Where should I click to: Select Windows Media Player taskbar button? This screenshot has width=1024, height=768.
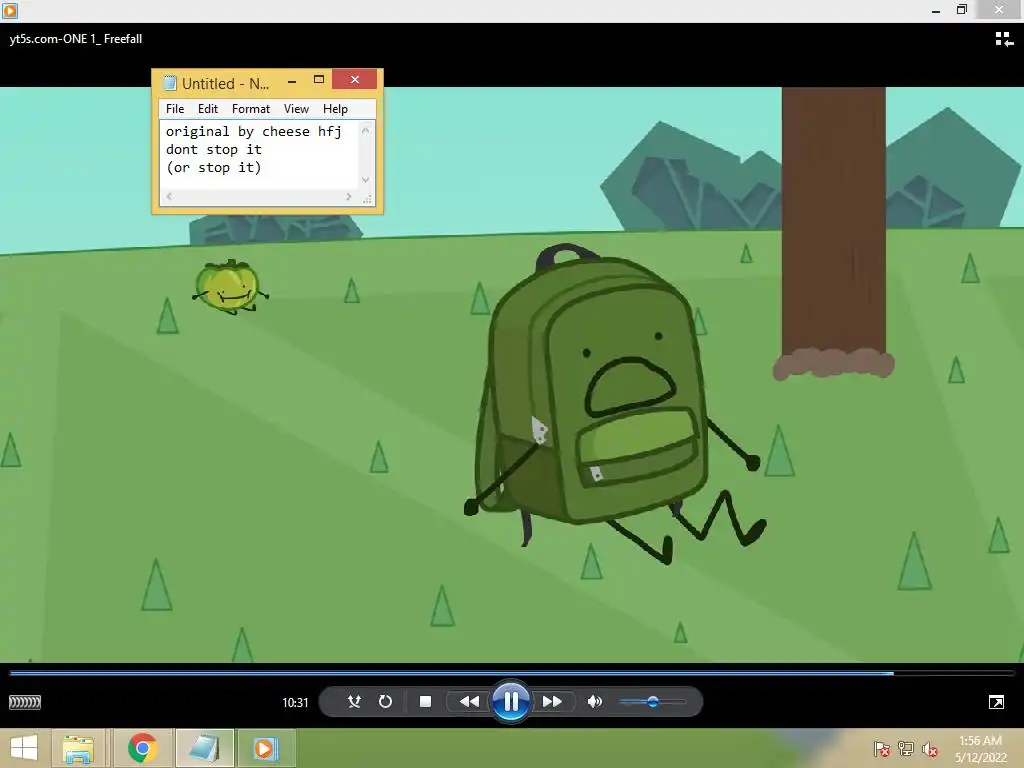(266, 748)
